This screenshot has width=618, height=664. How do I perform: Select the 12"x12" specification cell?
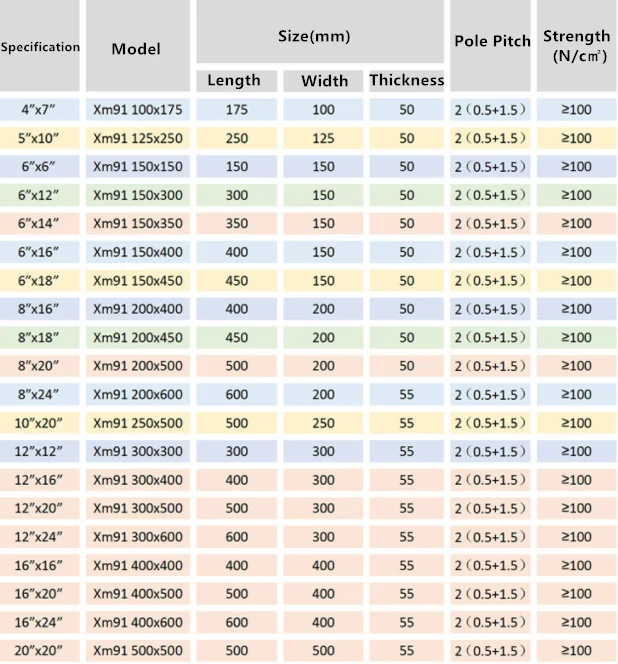(40, 451)
